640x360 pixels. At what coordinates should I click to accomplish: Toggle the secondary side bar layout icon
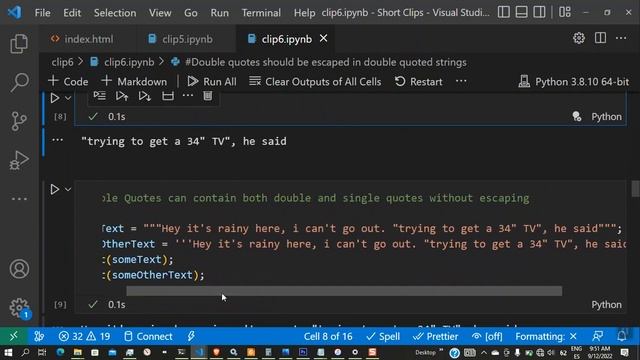[x=539, y=12]
